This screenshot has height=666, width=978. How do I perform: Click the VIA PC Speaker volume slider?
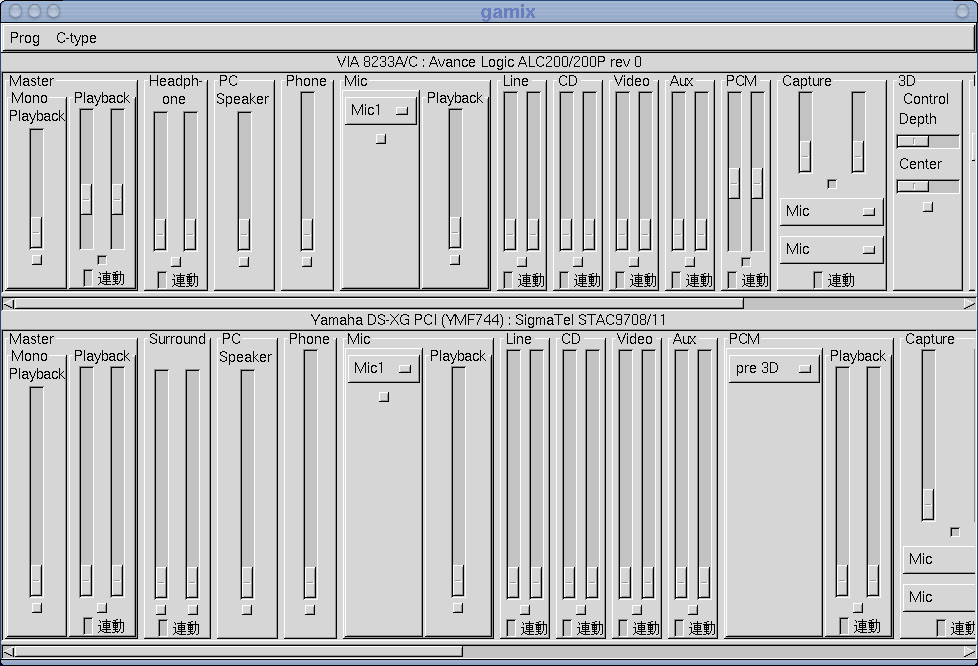(244, 181)
